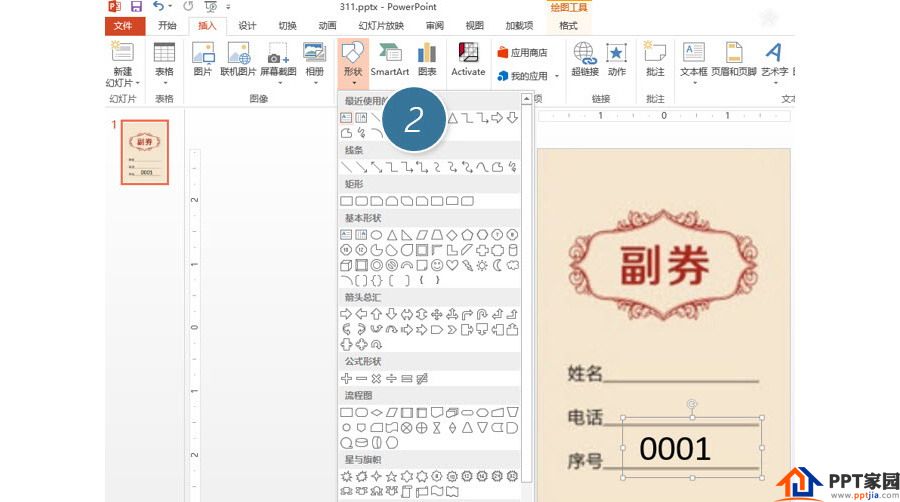Click the redo/repeat icon in the title bar
The width and height of the screenshot is (900, 502).
click(188, 6)
